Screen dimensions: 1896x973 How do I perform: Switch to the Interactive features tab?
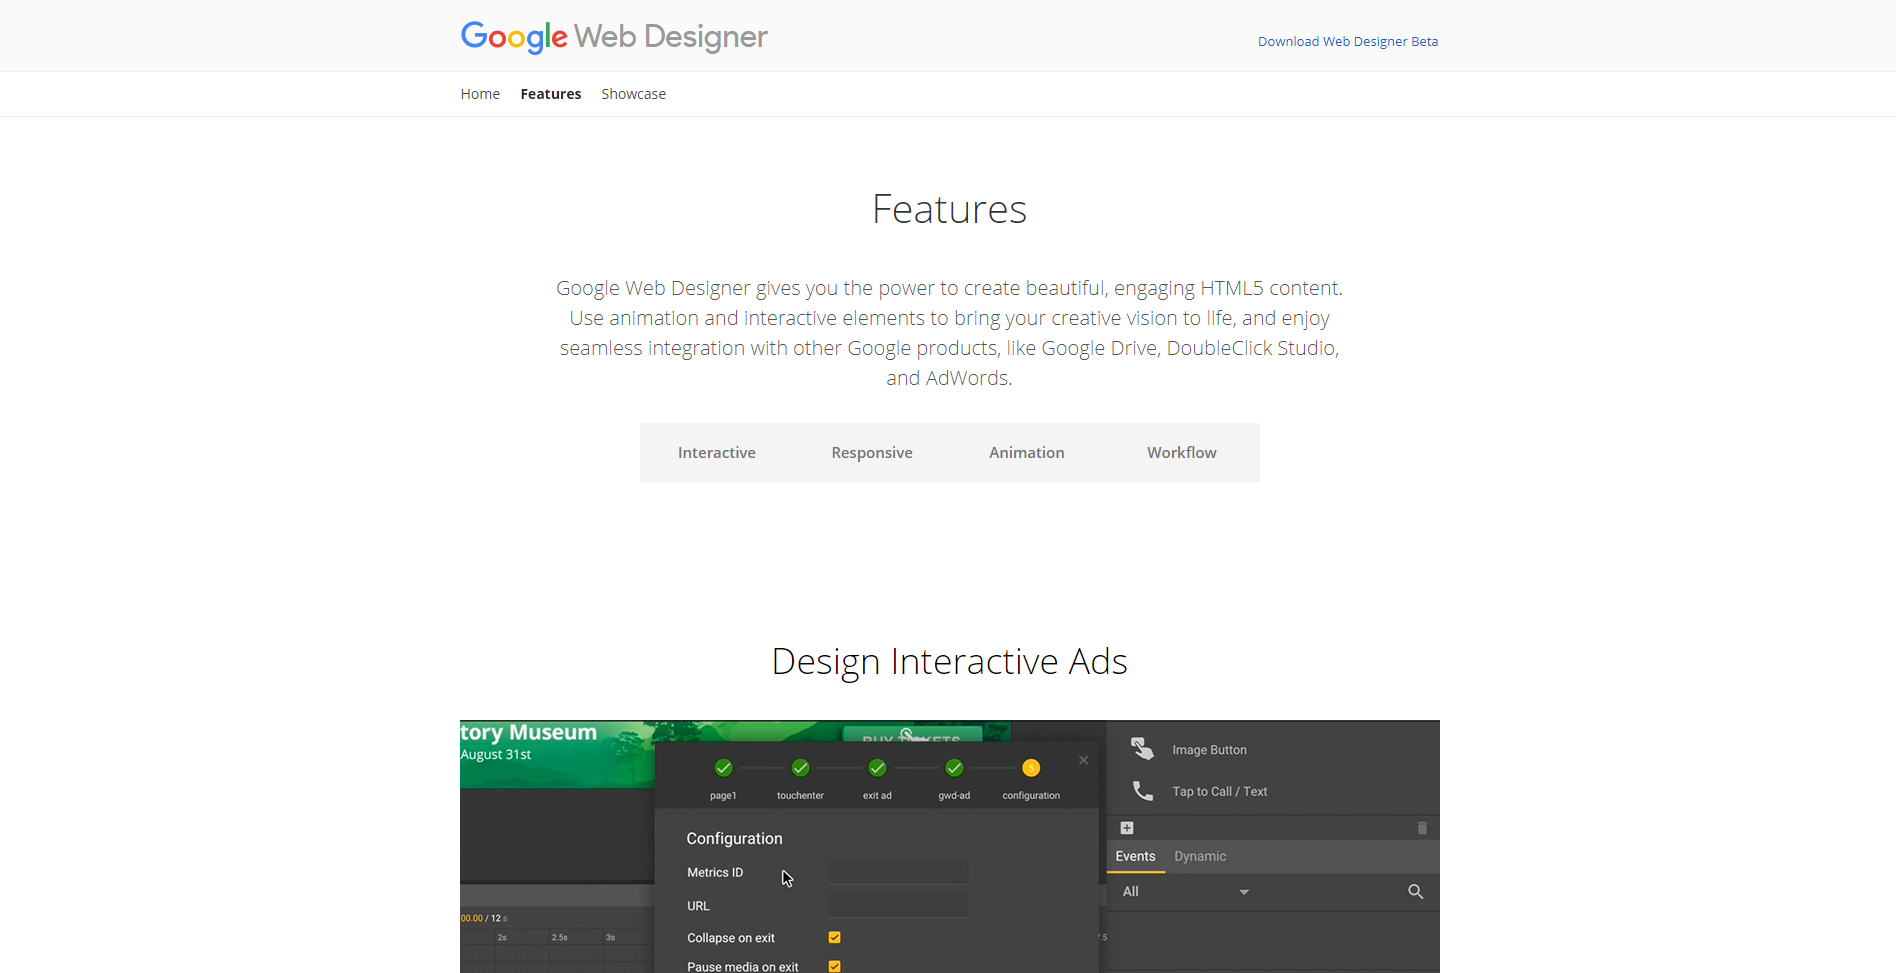[717, 452]
